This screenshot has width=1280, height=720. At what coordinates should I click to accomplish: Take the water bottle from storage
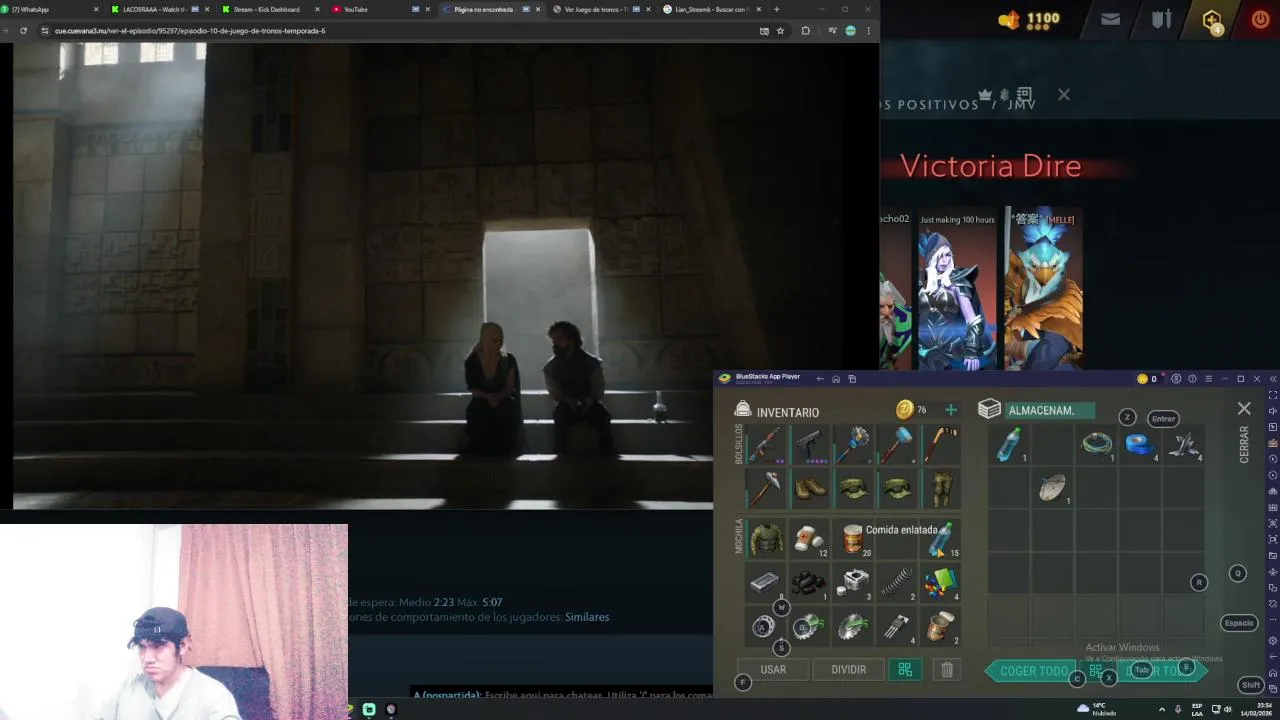tap(1009, 444)
